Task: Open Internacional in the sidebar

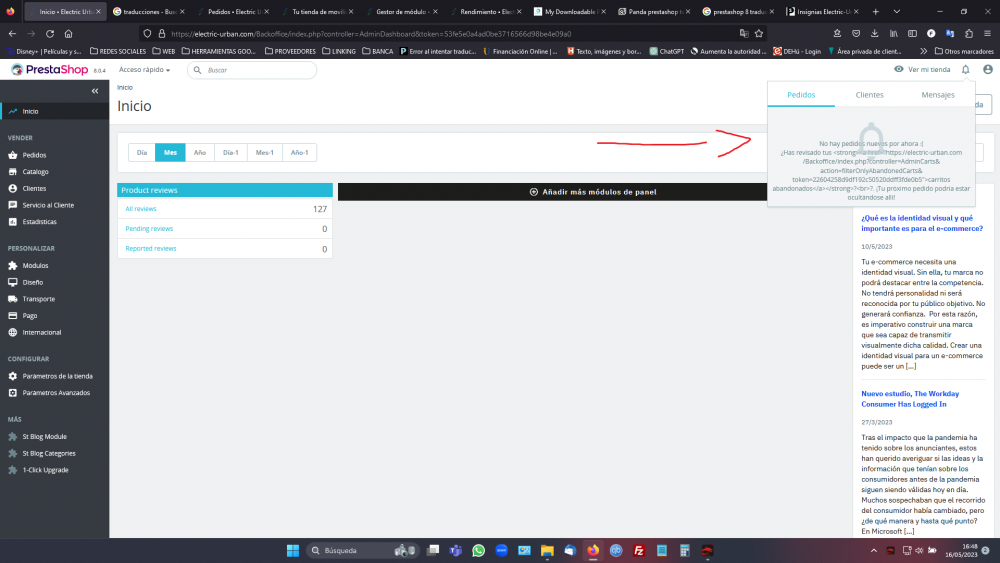Action: tap(41, 332)
